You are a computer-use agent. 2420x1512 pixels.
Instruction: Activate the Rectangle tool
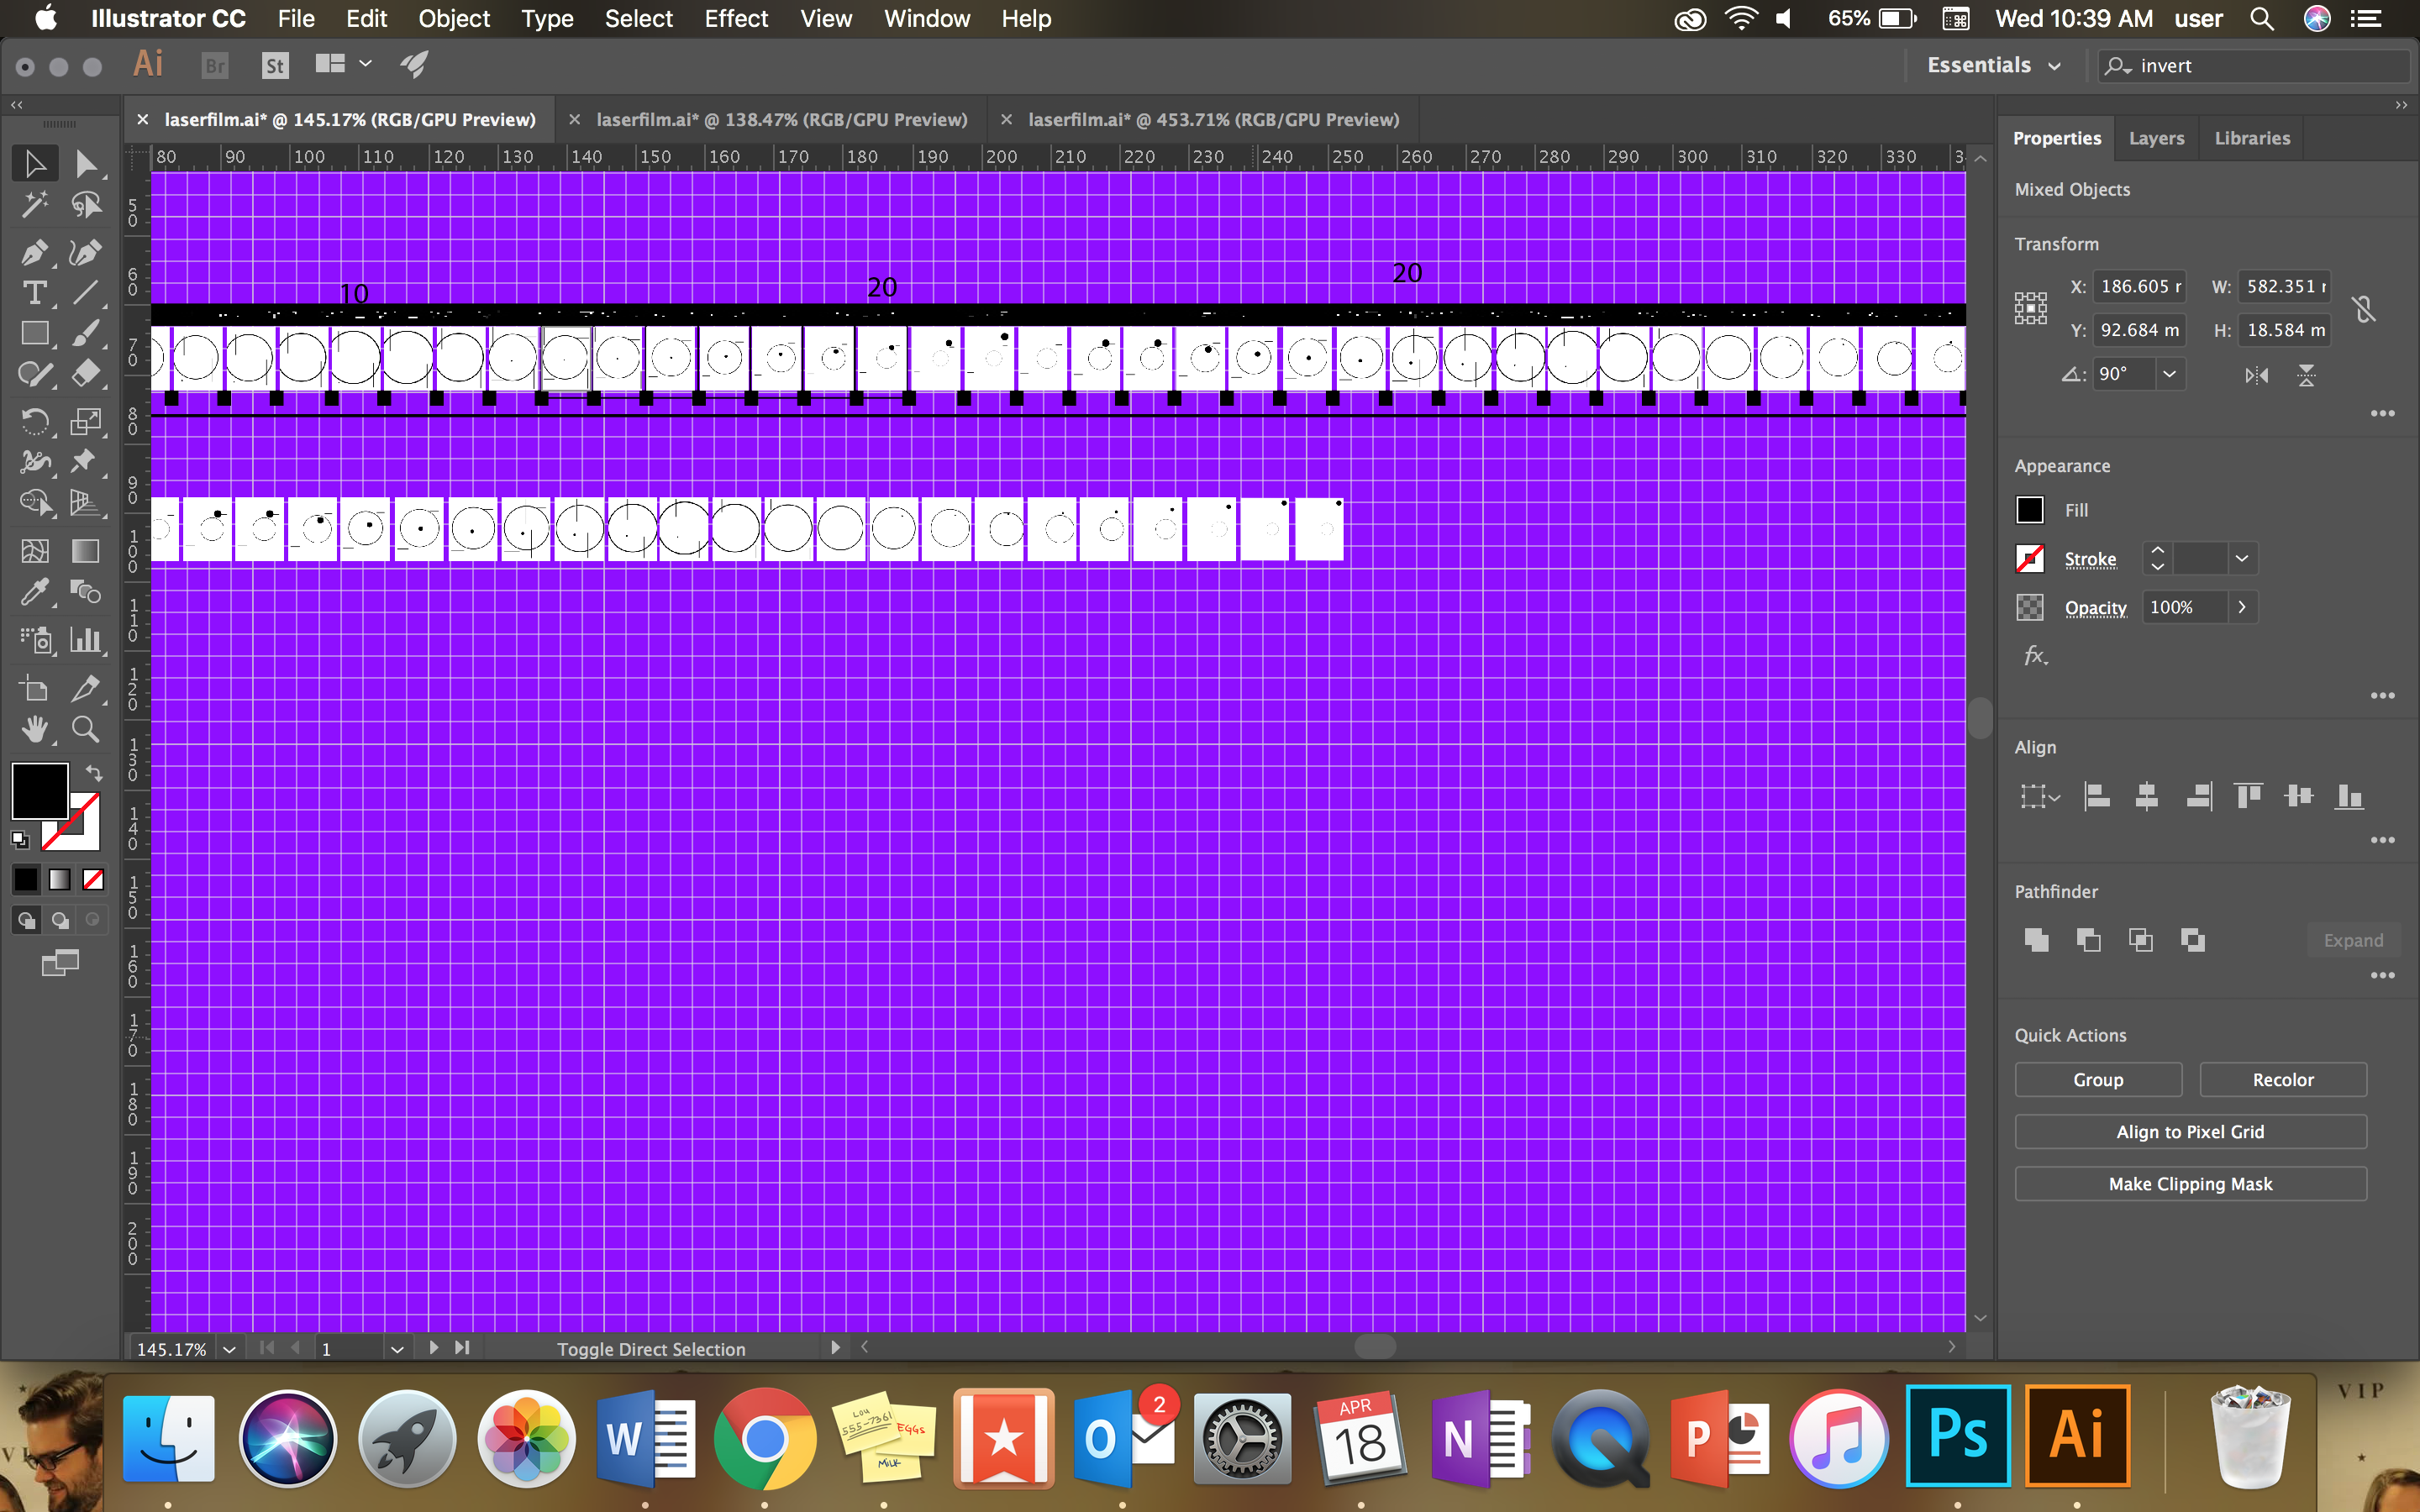click(x=35, y=333)
